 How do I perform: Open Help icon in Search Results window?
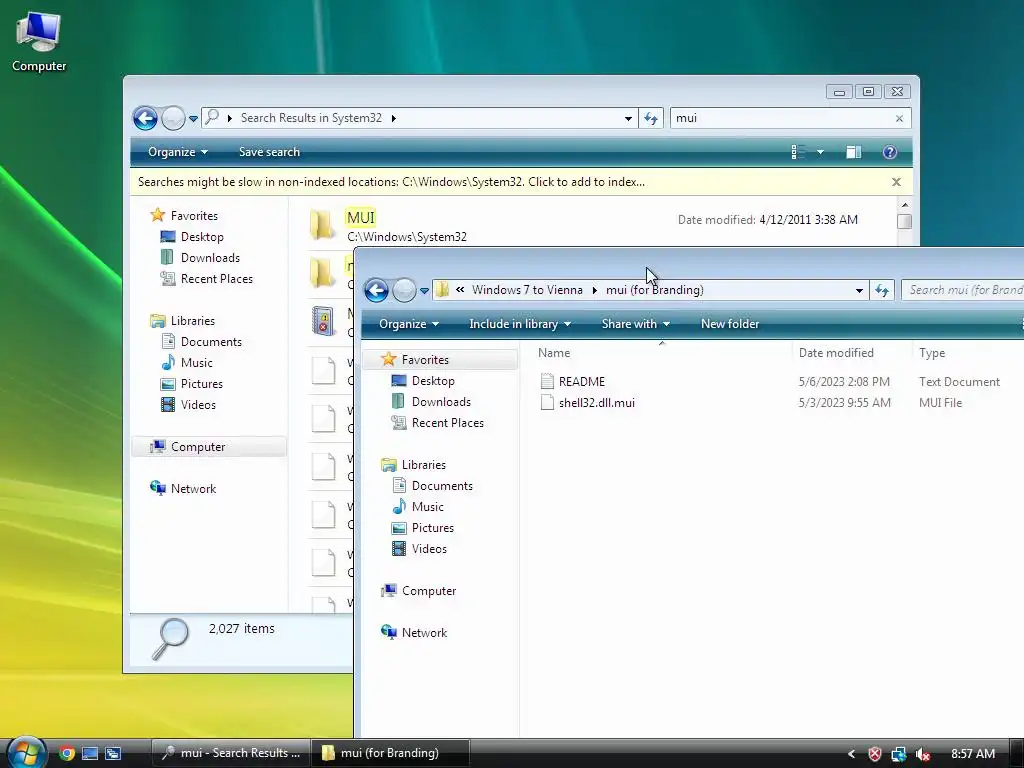click(889, 152)
